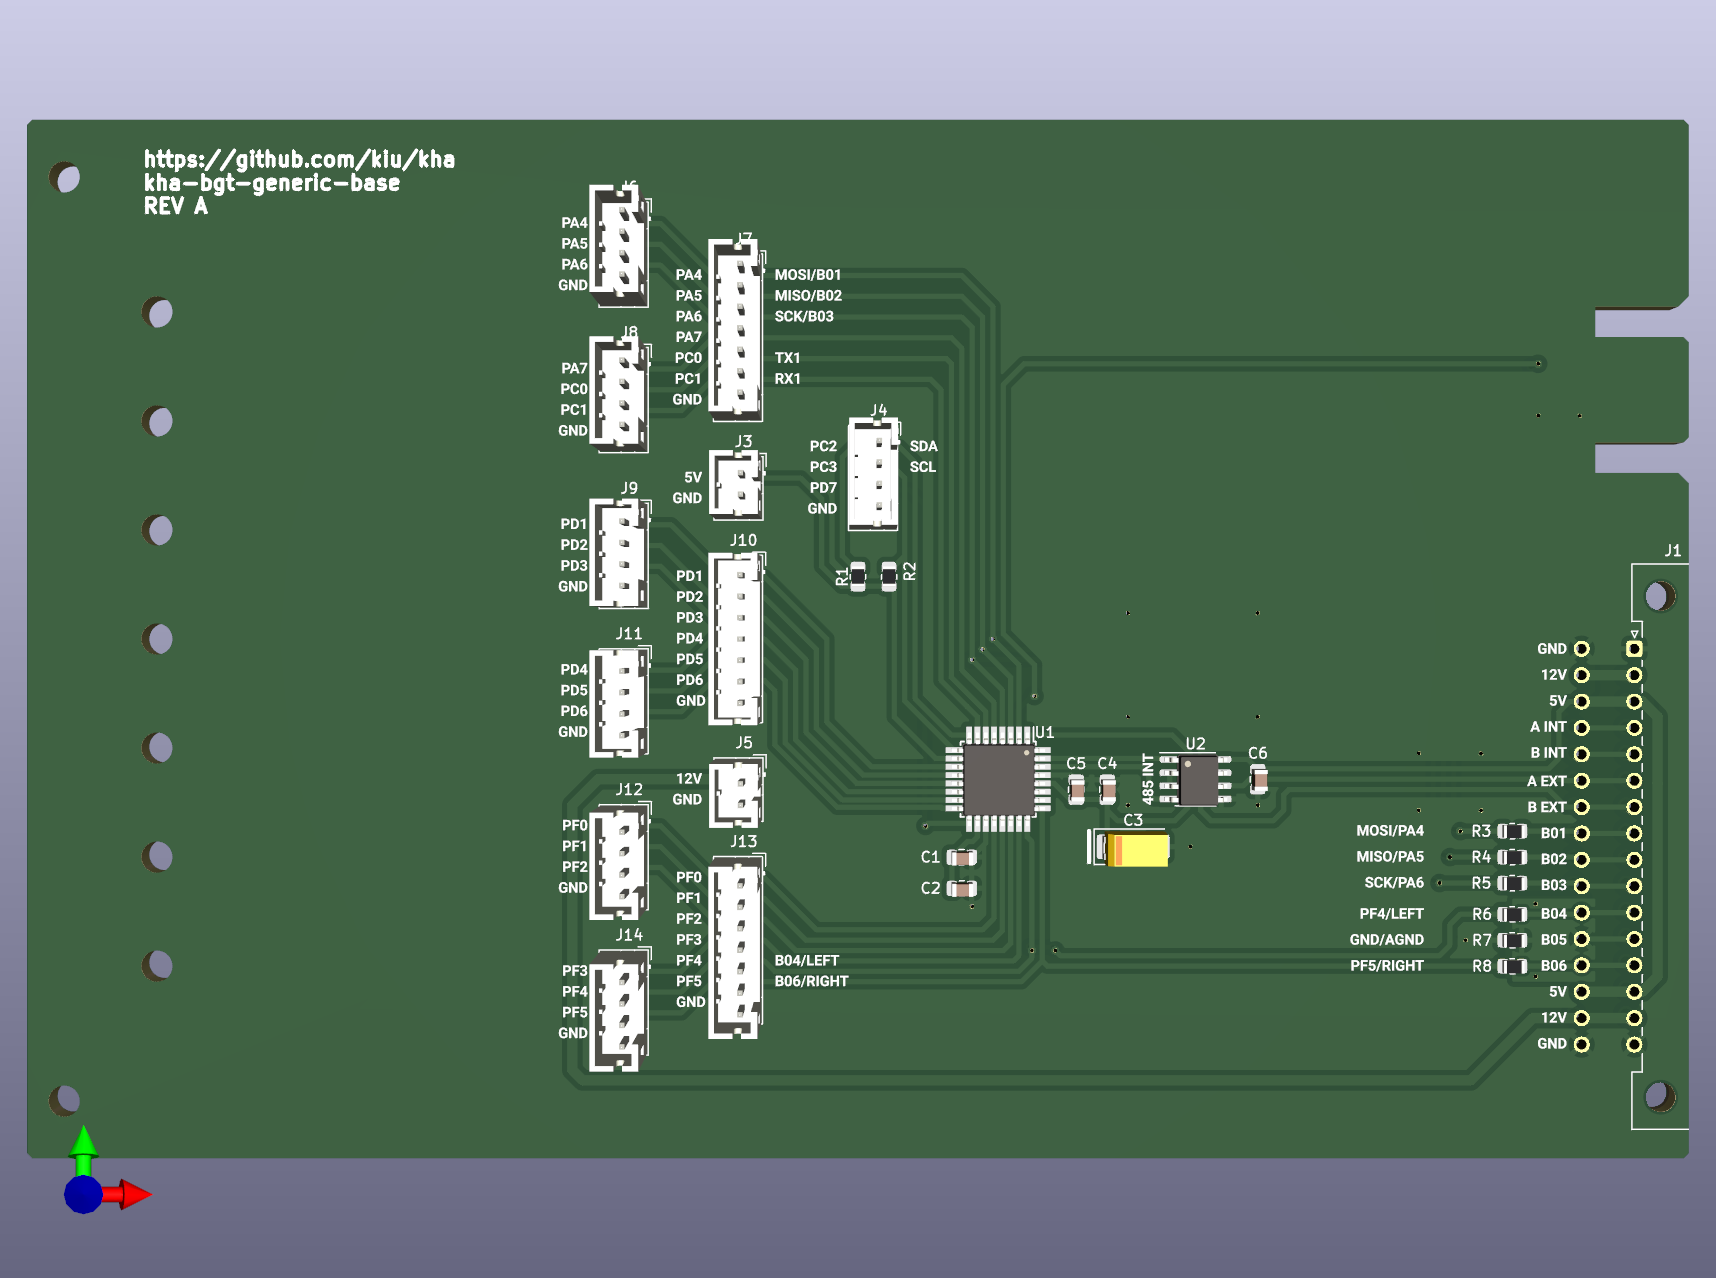Click the TX1 label
Screen dimensions: 1716x1278
point(788,358)
